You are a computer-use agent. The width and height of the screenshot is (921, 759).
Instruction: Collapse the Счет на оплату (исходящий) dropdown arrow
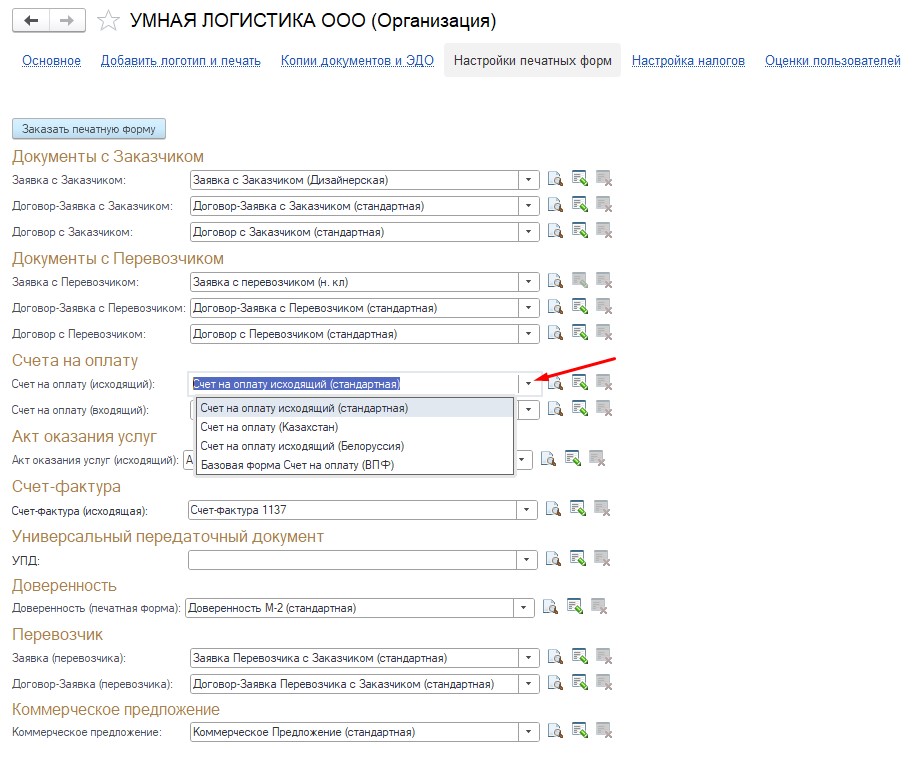[529, 384]
